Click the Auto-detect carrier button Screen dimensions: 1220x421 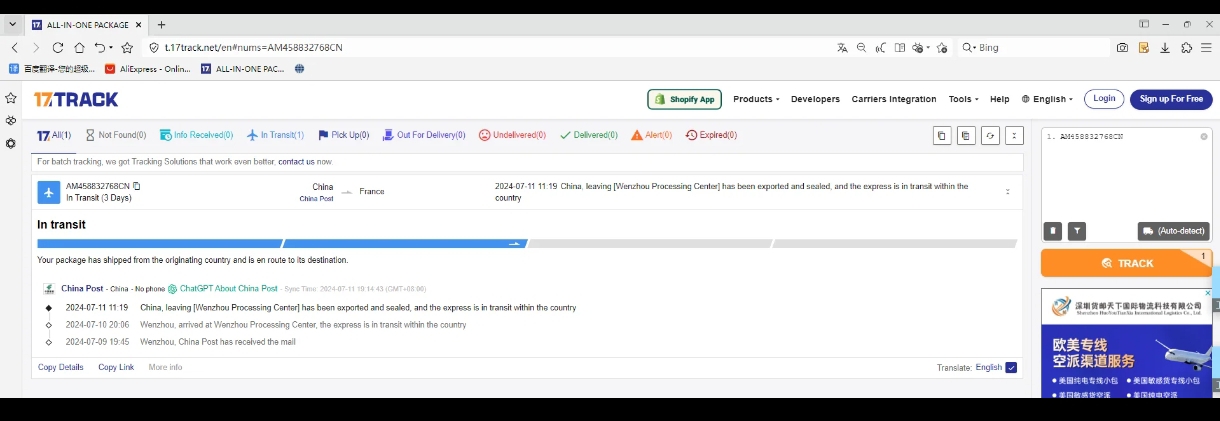1173,231
